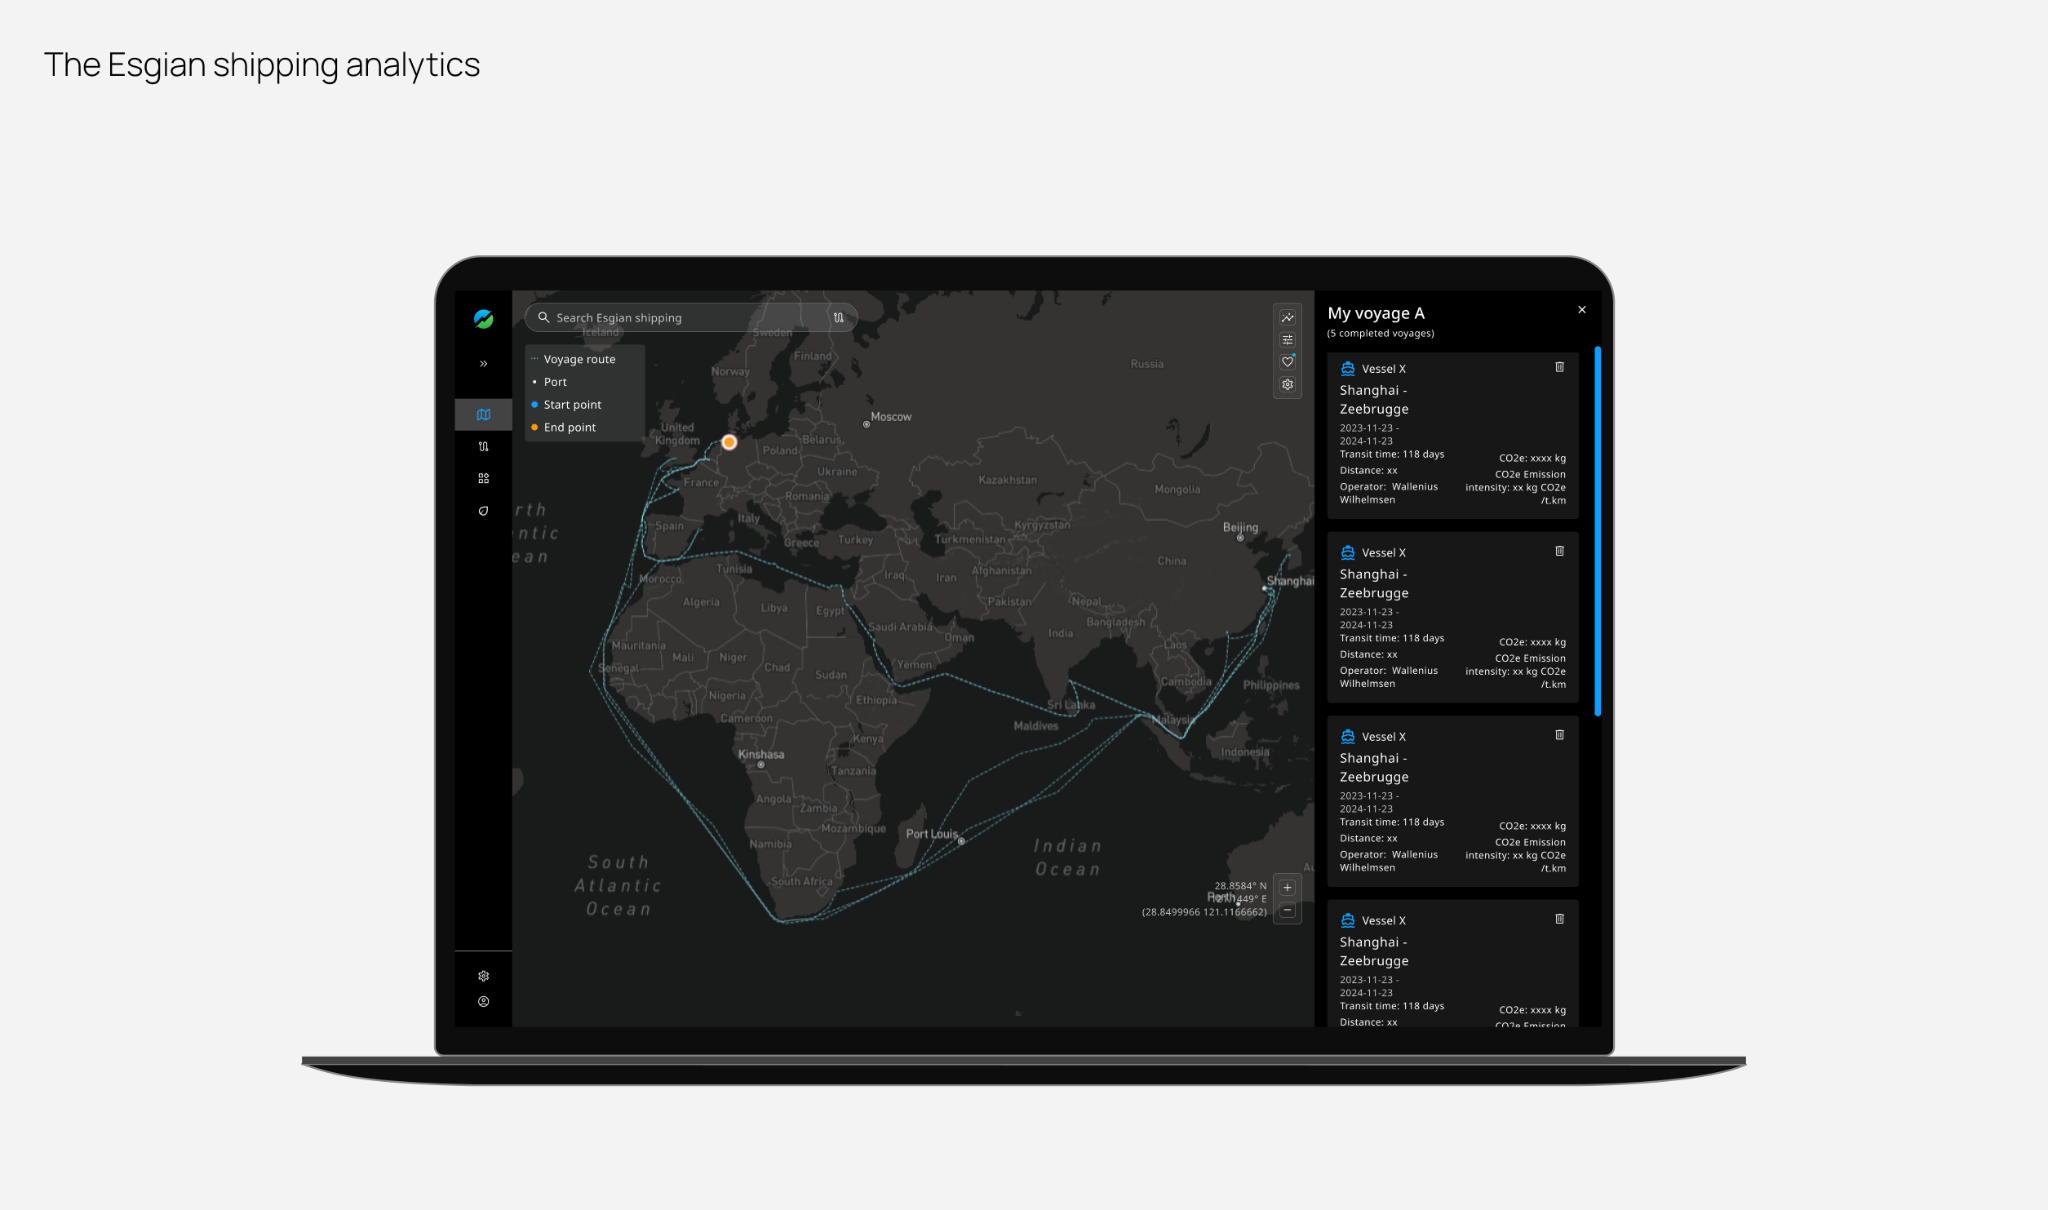Viewport: 2048px width, 1210px height.
Task: Open the route icon in the left sidebar
Action: (x=483, y=446)
